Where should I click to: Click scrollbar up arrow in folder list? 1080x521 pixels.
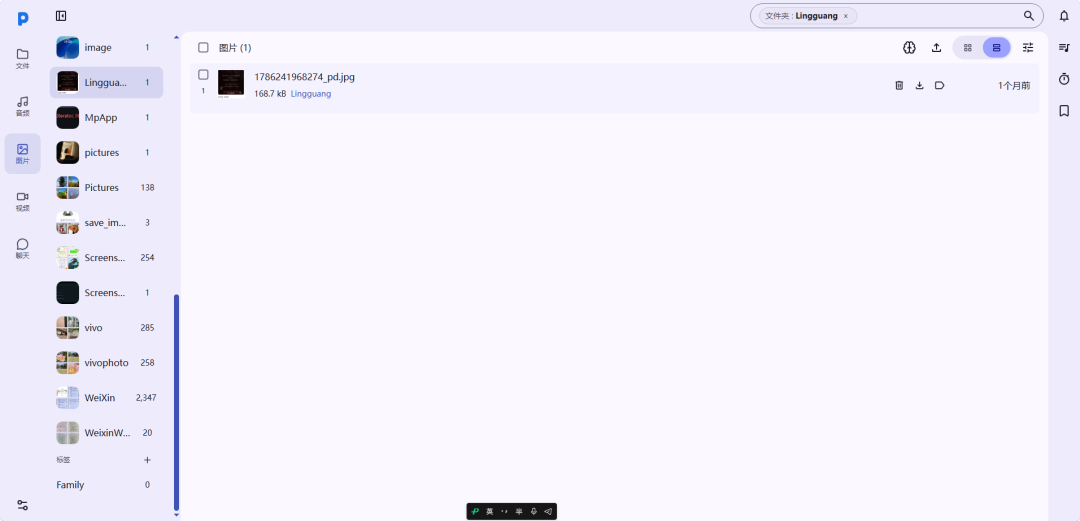pos(176,37)
